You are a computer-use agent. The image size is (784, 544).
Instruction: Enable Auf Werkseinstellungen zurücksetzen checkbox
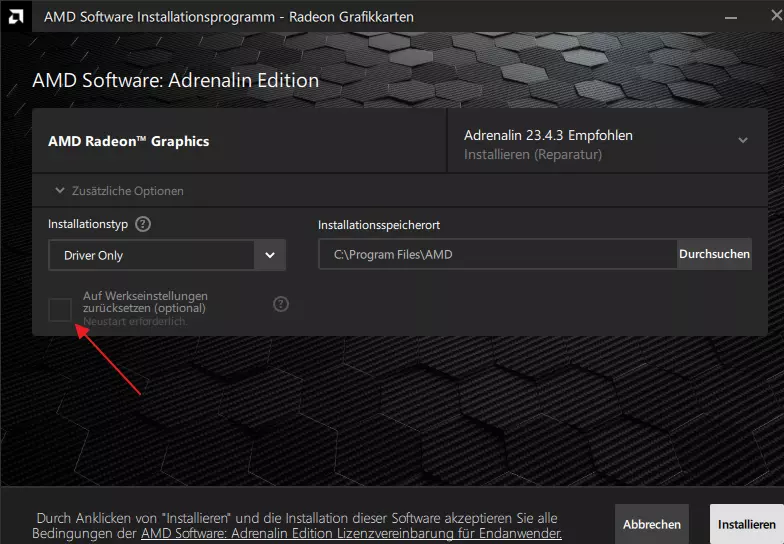(x=60, y=309)
